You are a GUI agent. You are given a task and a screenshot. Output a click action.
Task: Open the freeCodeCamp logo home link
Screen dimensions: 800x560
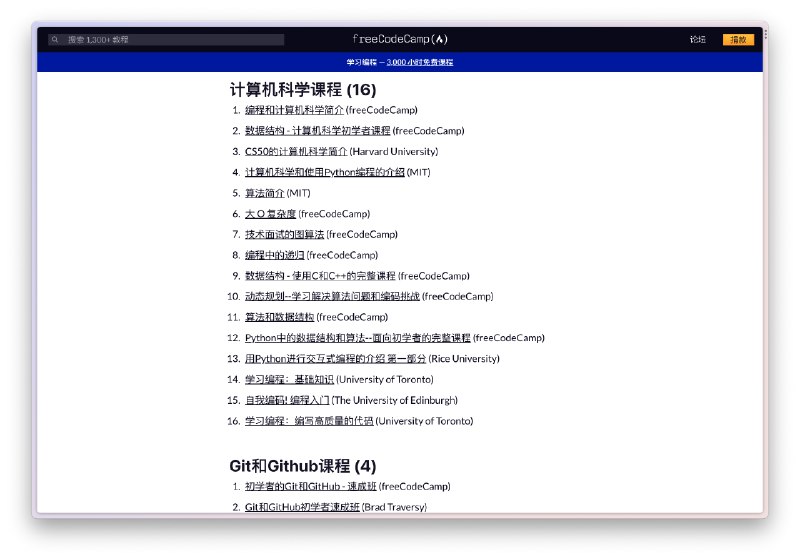click(x=400, y=39)
